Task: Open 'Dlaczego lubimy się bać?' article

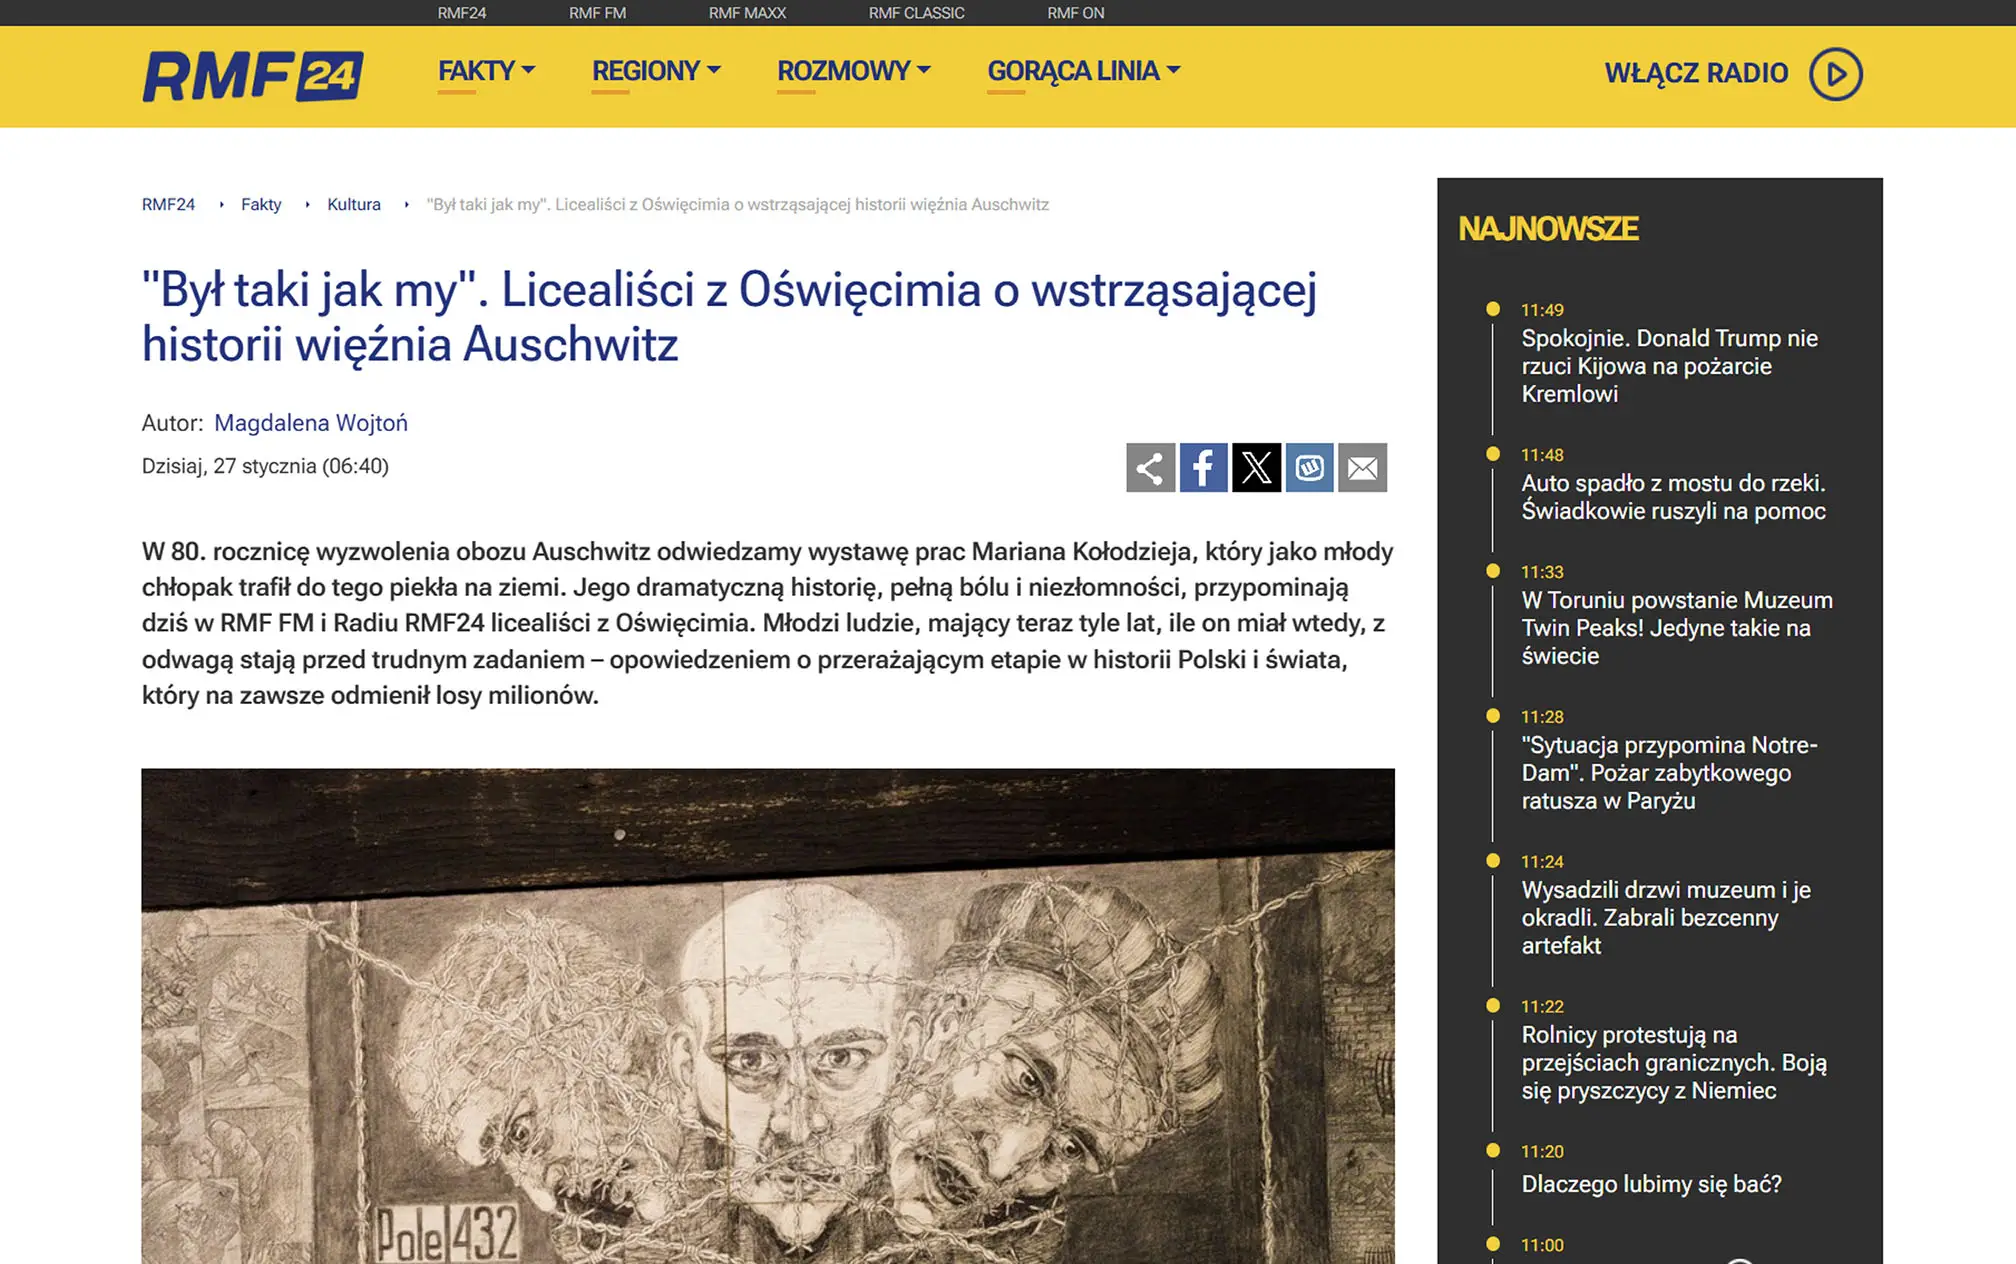Action: click(1651, 1184)
